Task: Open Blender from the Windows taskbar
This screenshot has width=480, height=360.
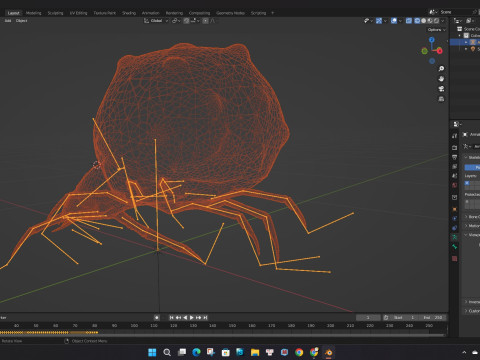Action: click(x=329, y=352)
